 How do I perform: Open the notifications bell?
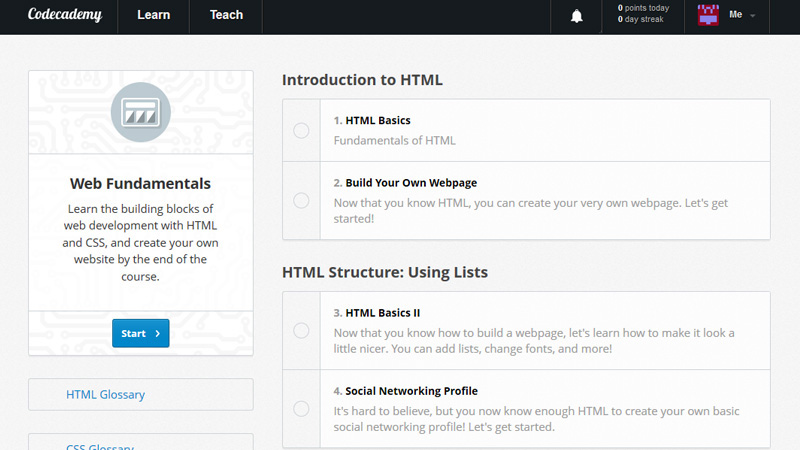point(577,16)
